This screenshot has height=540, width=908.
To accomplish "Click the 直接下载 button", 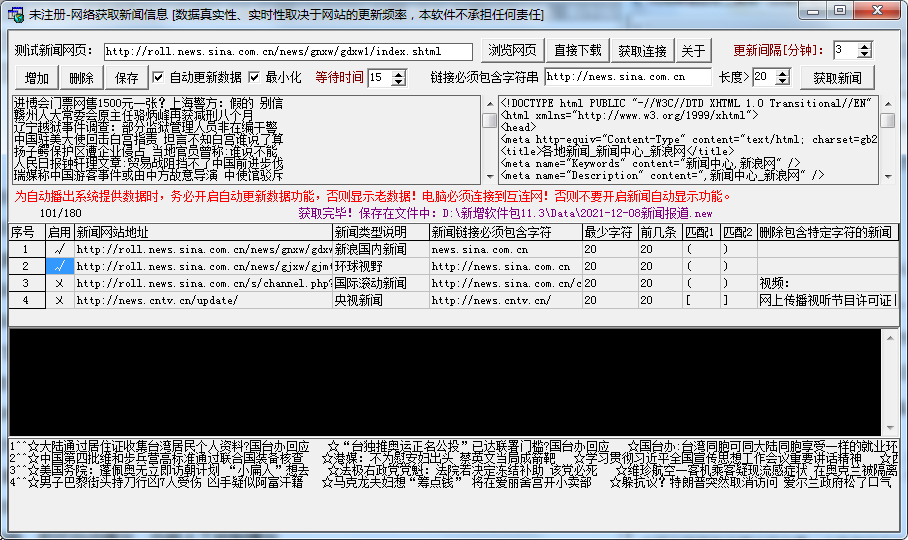I will point(577,50).
